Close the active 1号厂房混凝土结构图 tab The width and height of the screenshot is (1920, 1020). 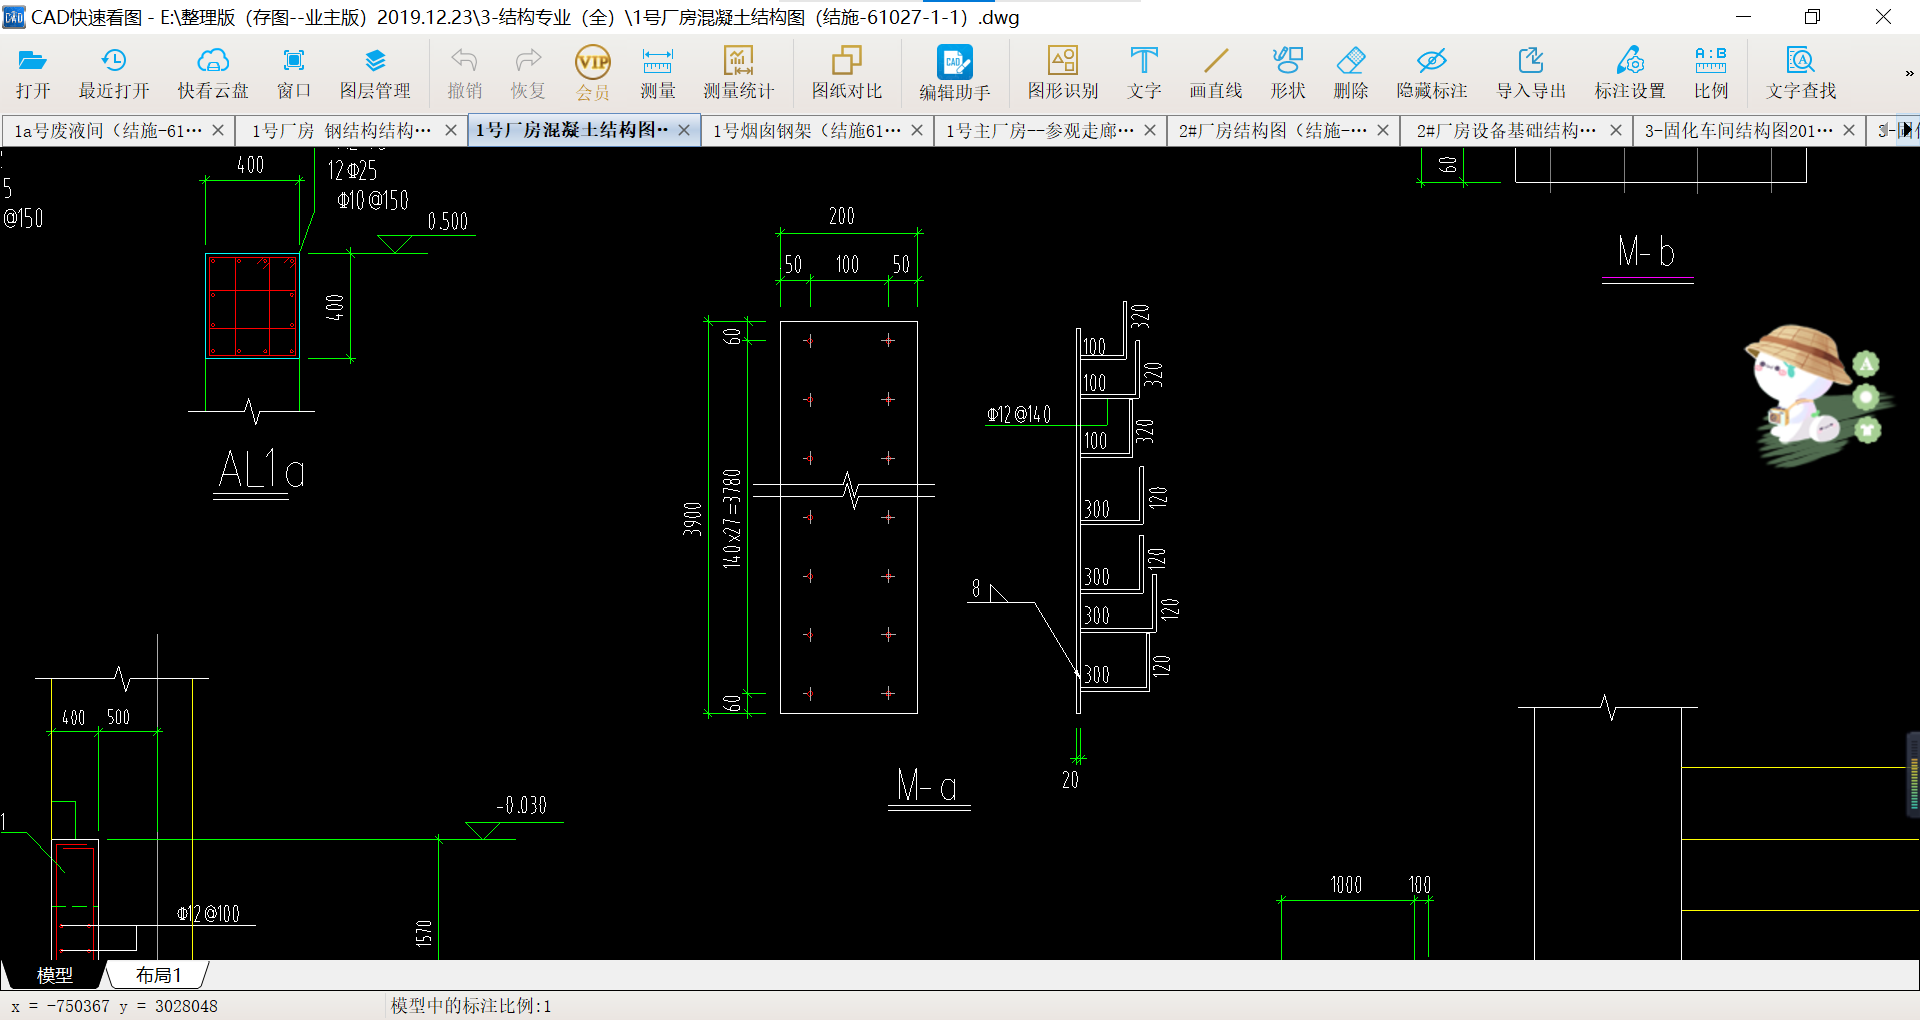684,130
